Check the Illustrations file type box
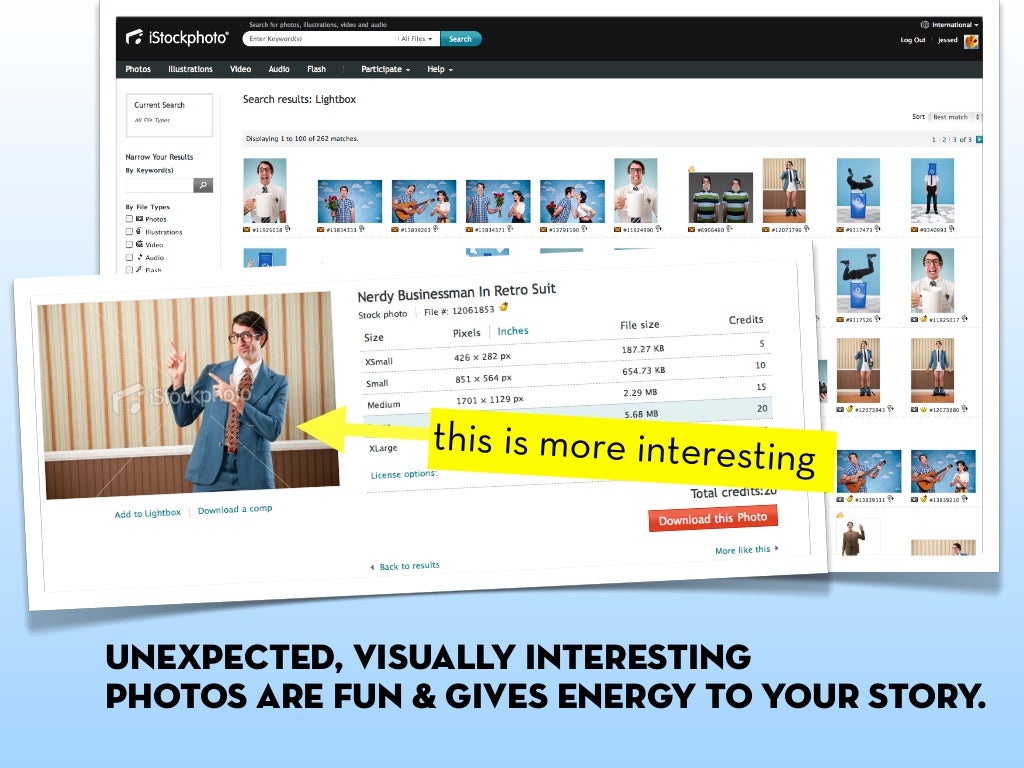This screenshot has height=768, width=1024. 129,232
